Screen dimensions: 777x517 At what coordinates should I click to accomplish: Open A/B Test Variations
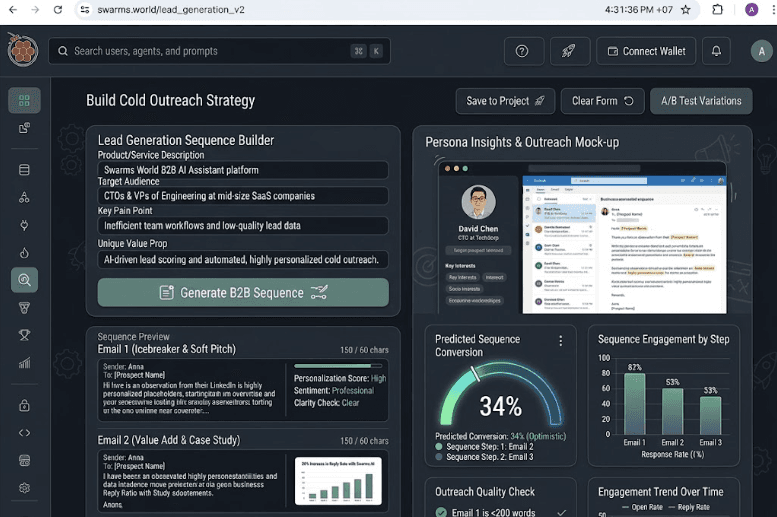(701, 101)
